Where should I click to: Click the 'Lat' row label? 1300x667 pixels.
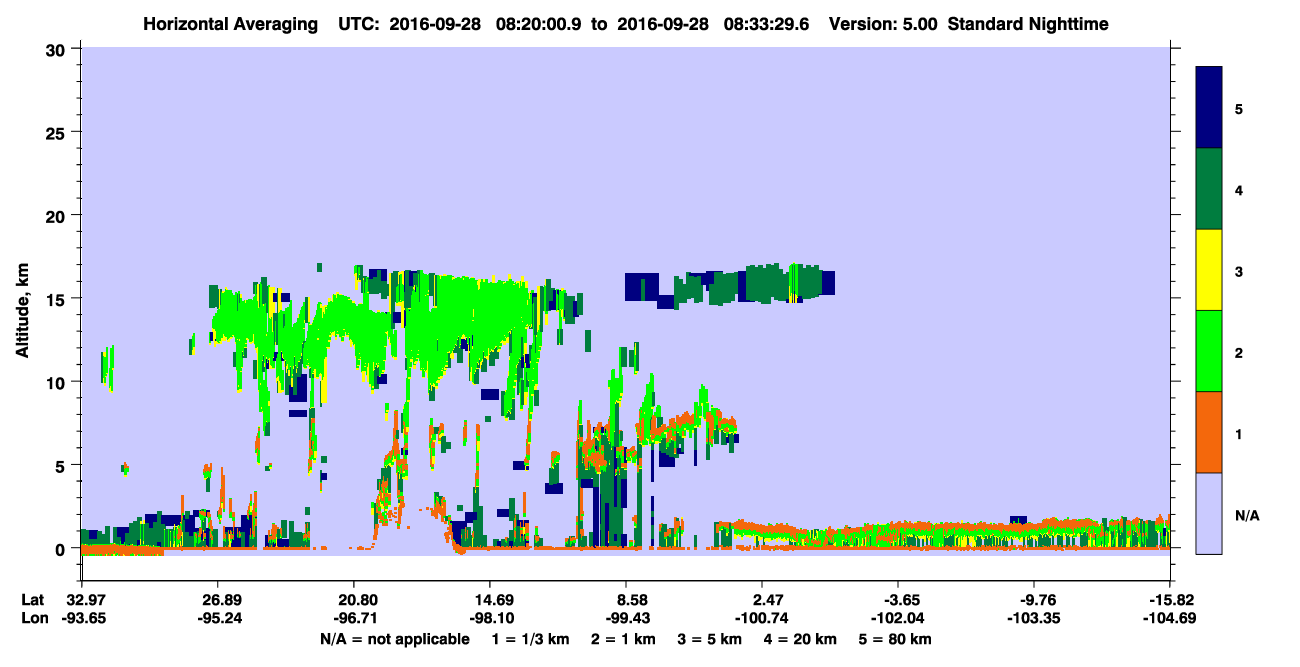point(32,600)
